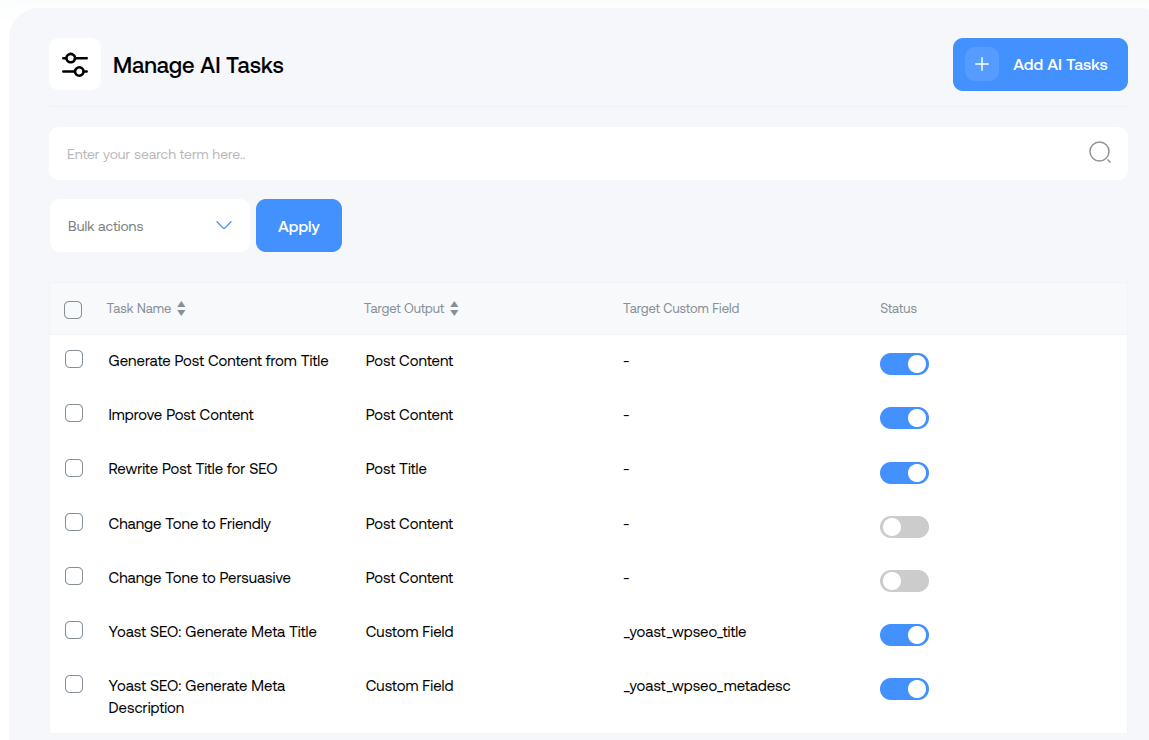Open the Bulk actions dropdown
Screen dimensions: 1149x740
point(149,226)
